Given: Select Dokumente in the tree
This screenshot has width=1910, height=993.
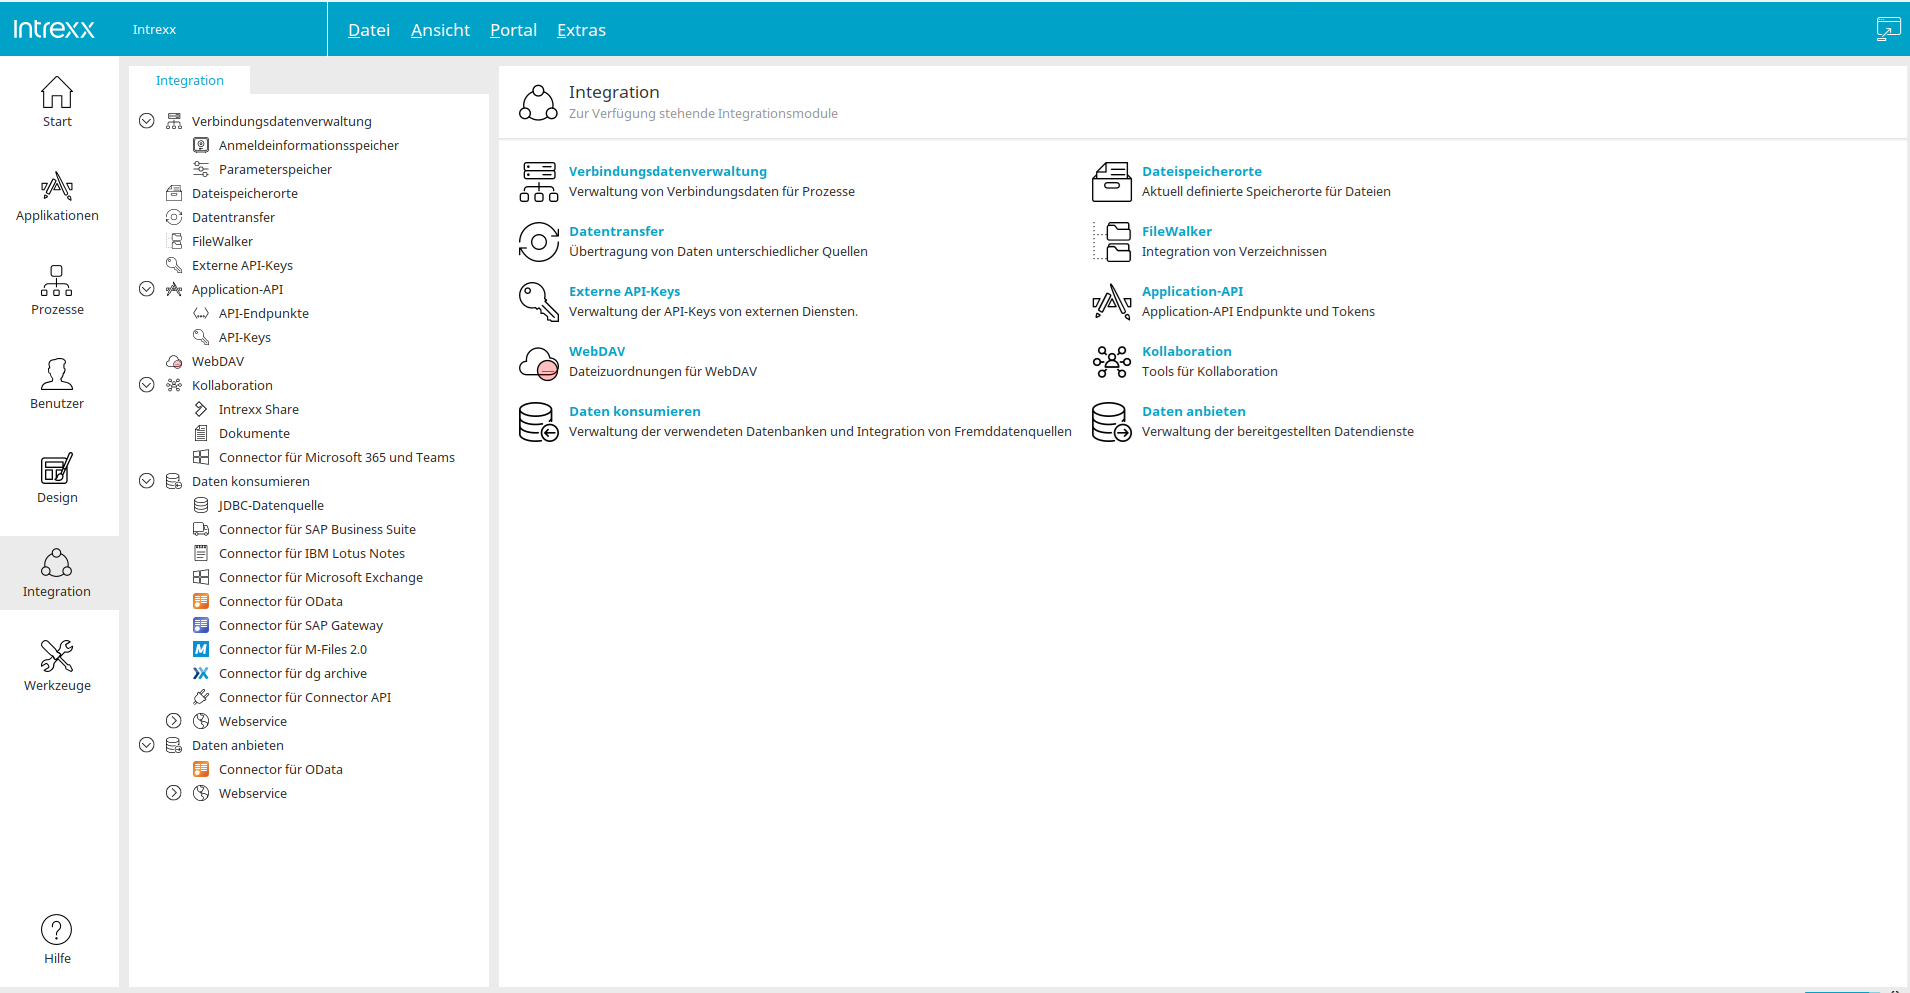Looking at the screenshot, I should point(254,433).
